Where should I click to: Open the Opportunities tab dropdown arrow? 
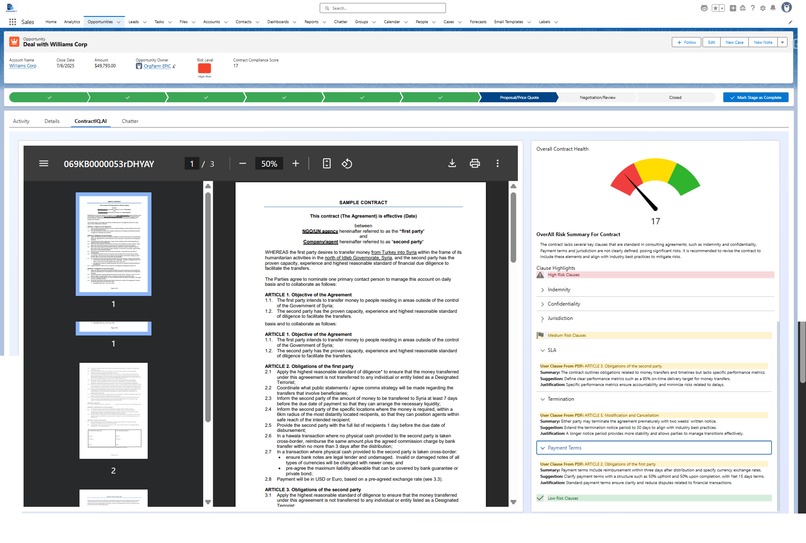pos(119,22)
